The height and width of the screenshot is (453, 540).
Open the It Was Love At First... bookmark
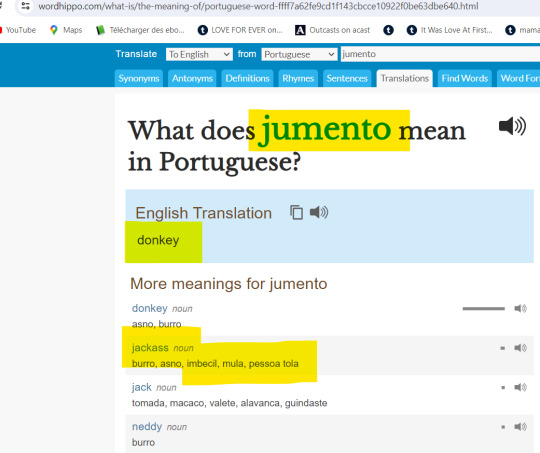pos(449,30)
